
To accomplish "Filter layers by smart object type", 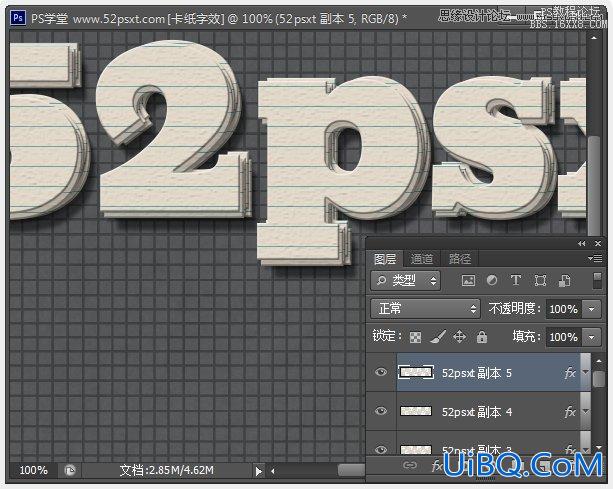I will (x=564, y=280).
